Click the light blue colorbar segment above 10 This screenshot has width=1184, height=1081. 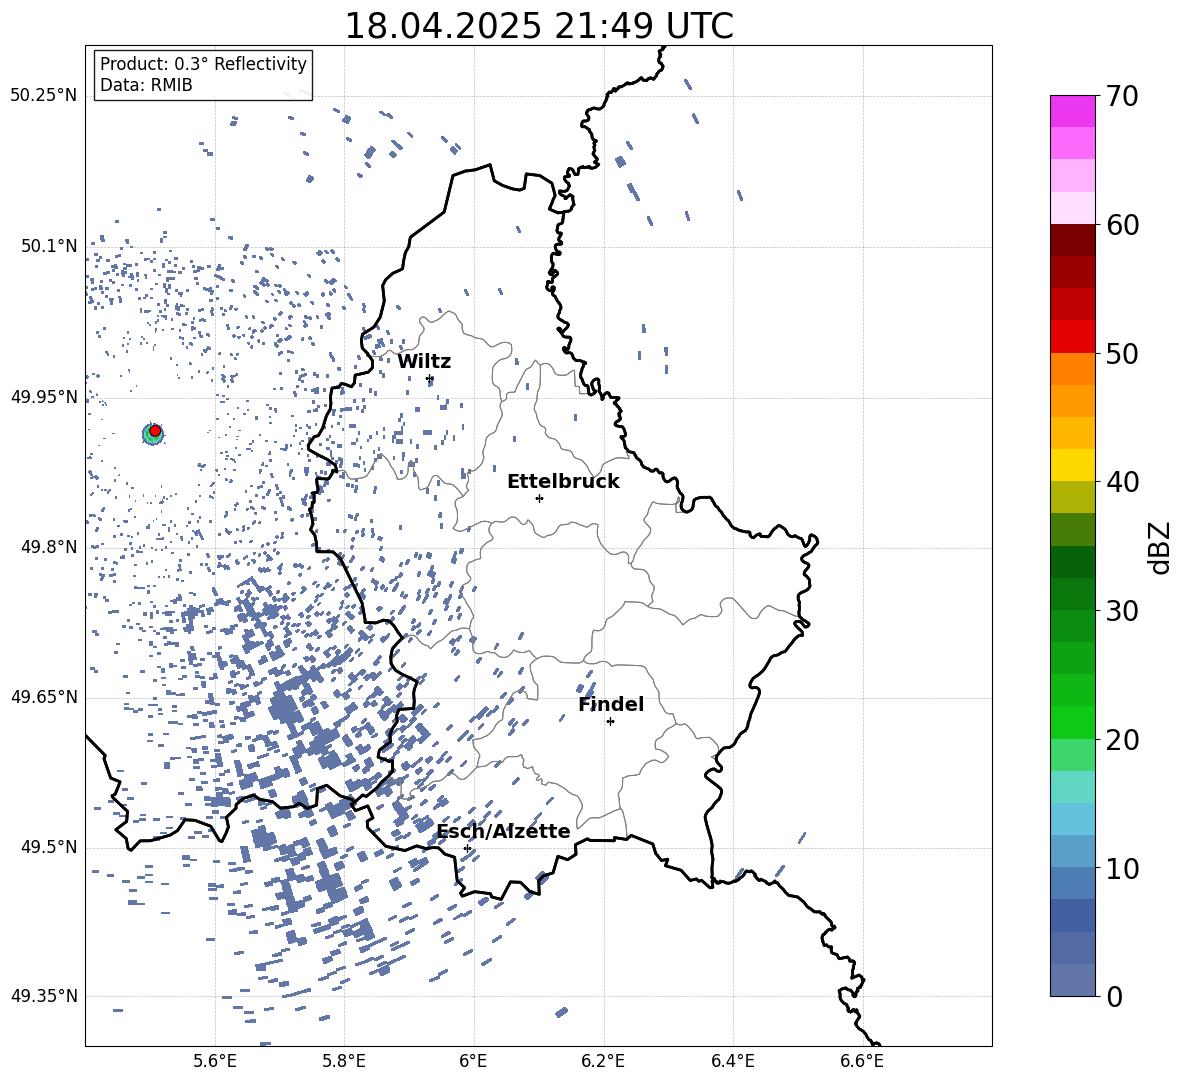(x=1072, y=819)
